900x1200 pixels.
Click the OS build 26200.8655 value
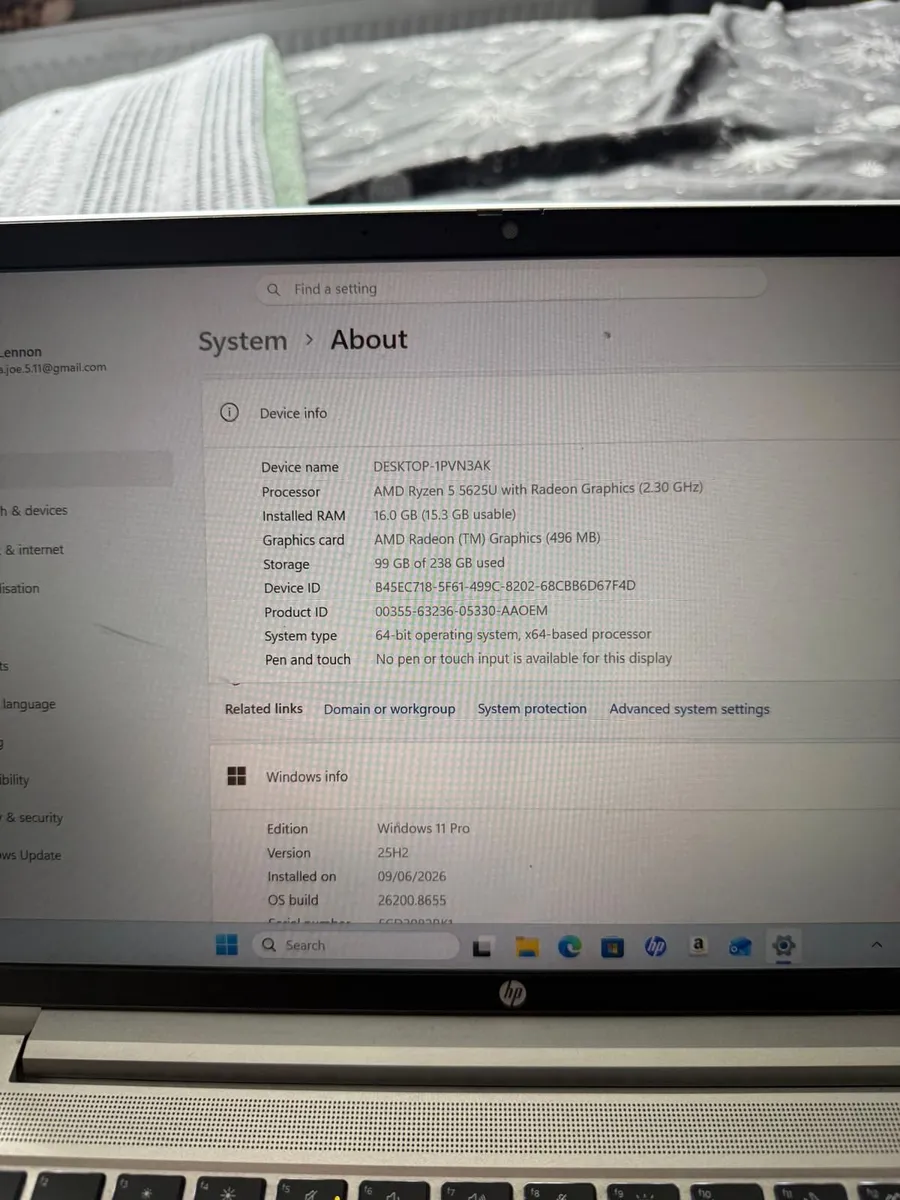click(x=412, y=901)
